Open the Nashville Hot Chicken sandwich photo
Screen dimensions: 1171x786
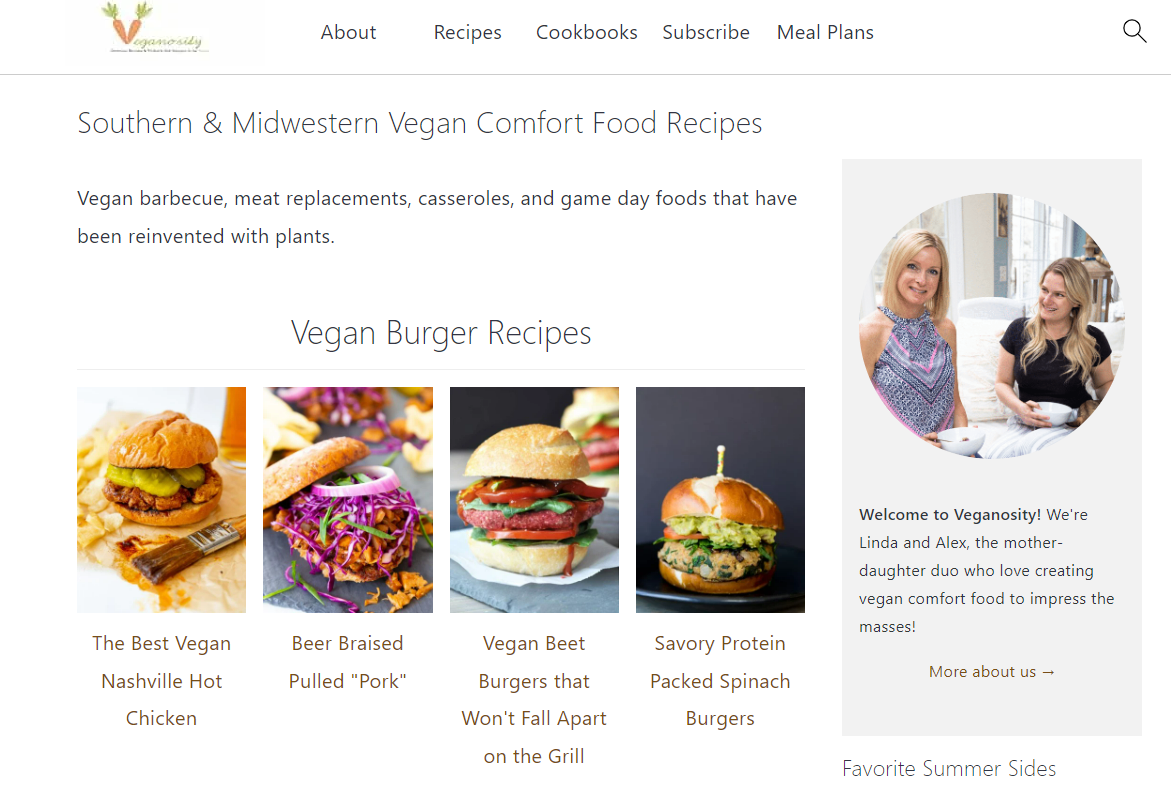tap(161, 500)
